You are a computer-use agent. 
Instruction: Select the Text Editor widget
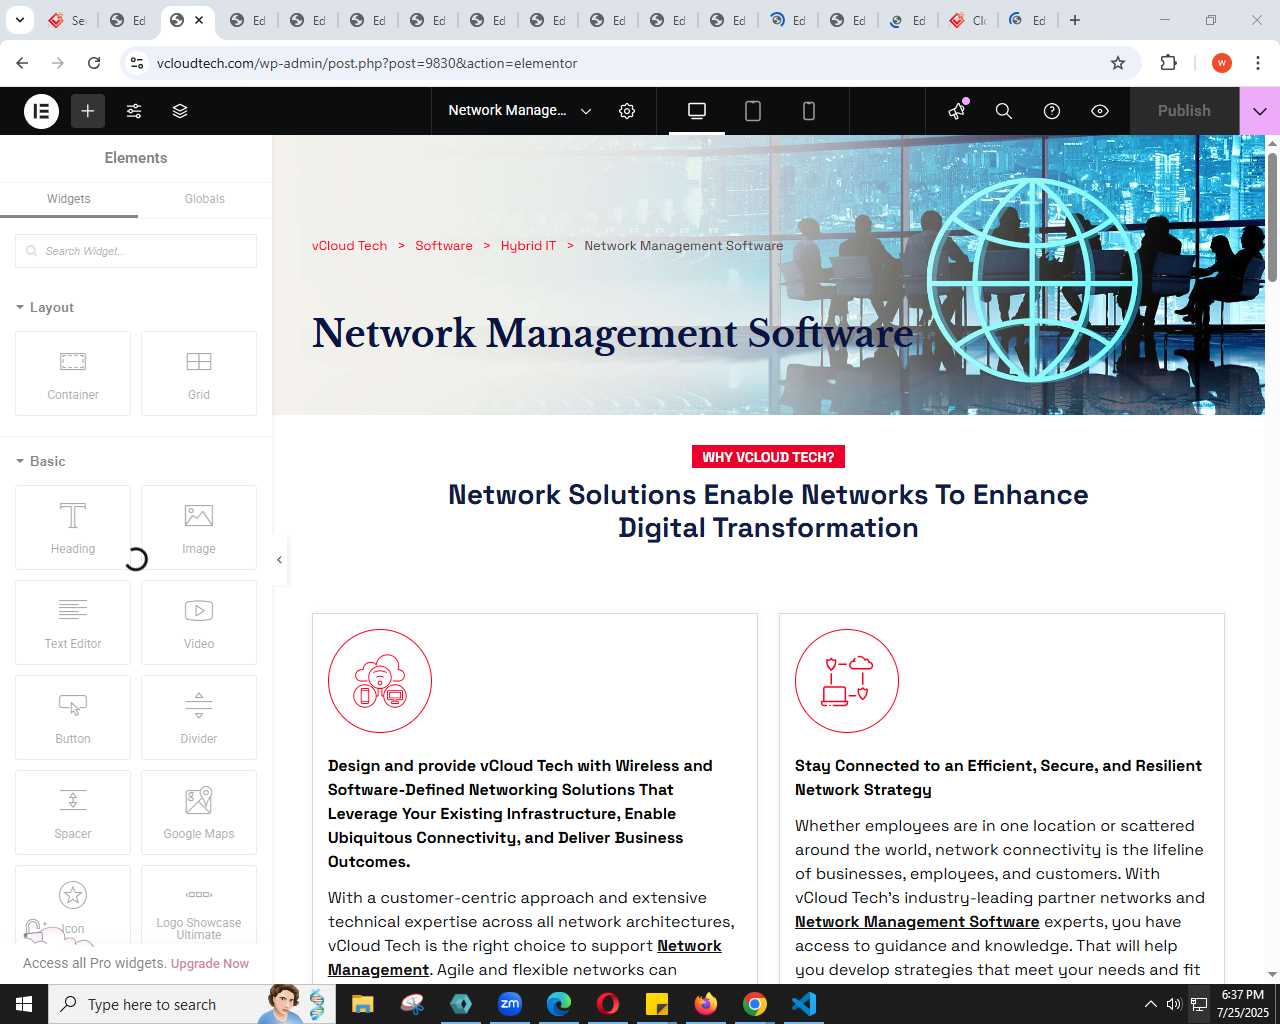(x=73, y=622)
